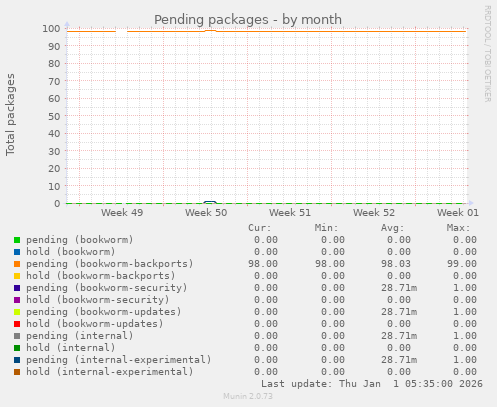
Task: Click the 'pending (internal)' legend label
Action: point(80,336)
